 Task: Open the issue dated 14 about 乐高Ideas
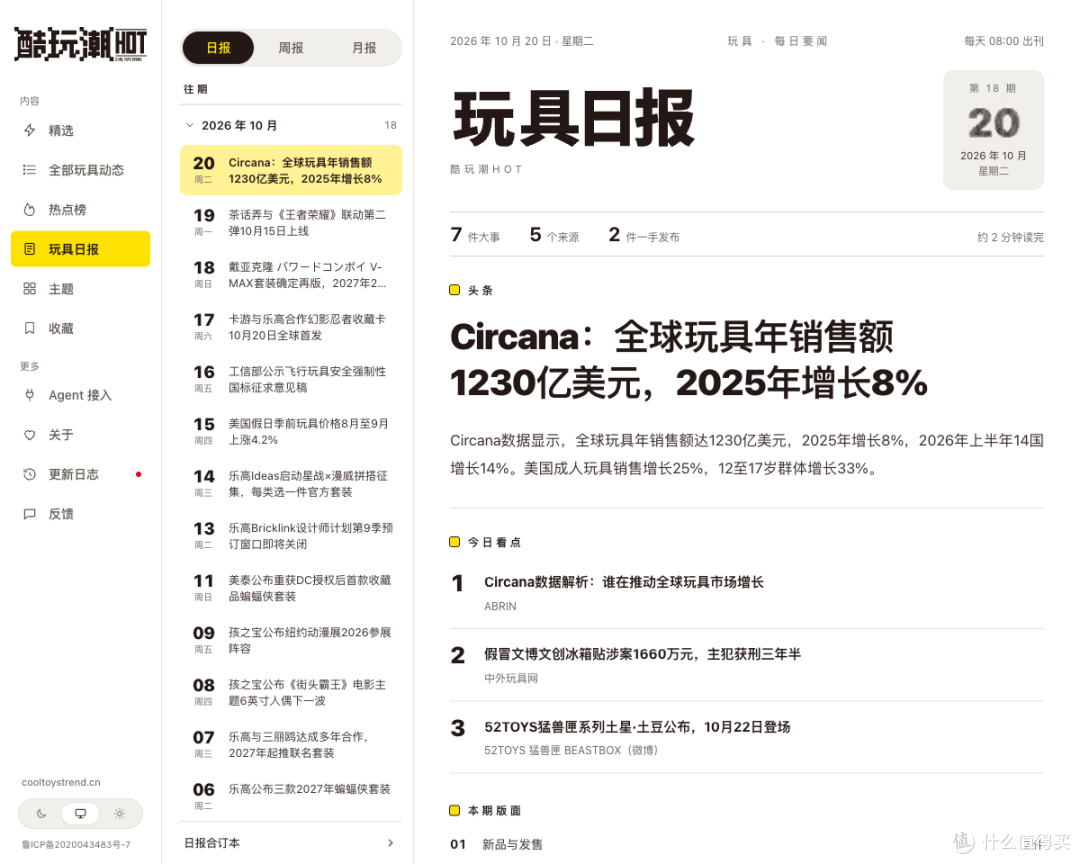coord(291,484)
